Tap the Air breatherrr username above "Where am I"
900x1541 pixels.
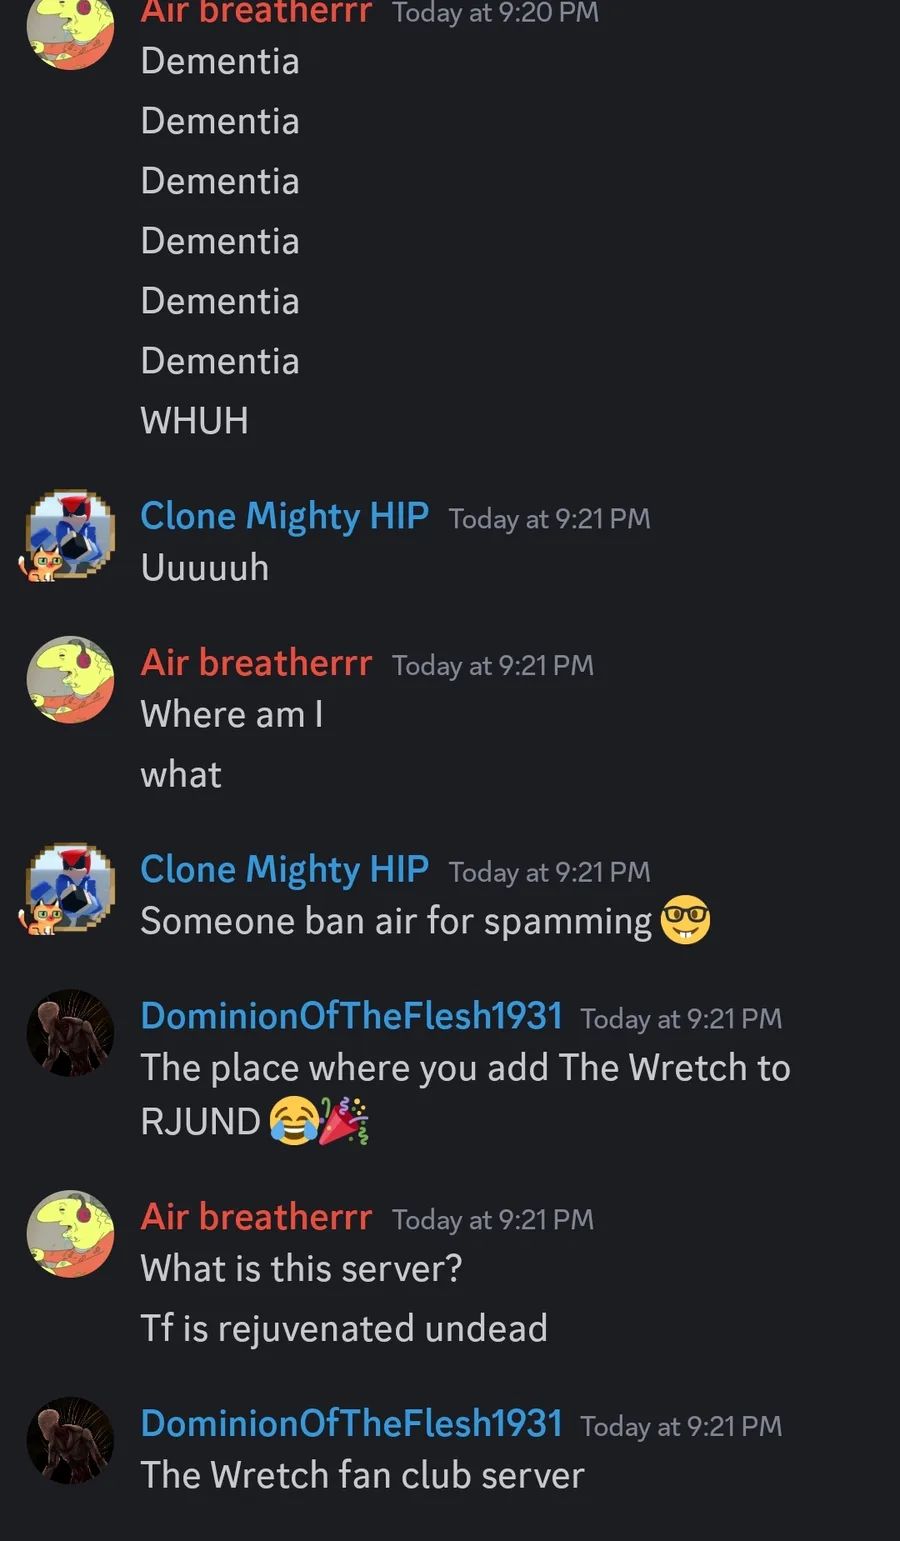pos(256,663)
